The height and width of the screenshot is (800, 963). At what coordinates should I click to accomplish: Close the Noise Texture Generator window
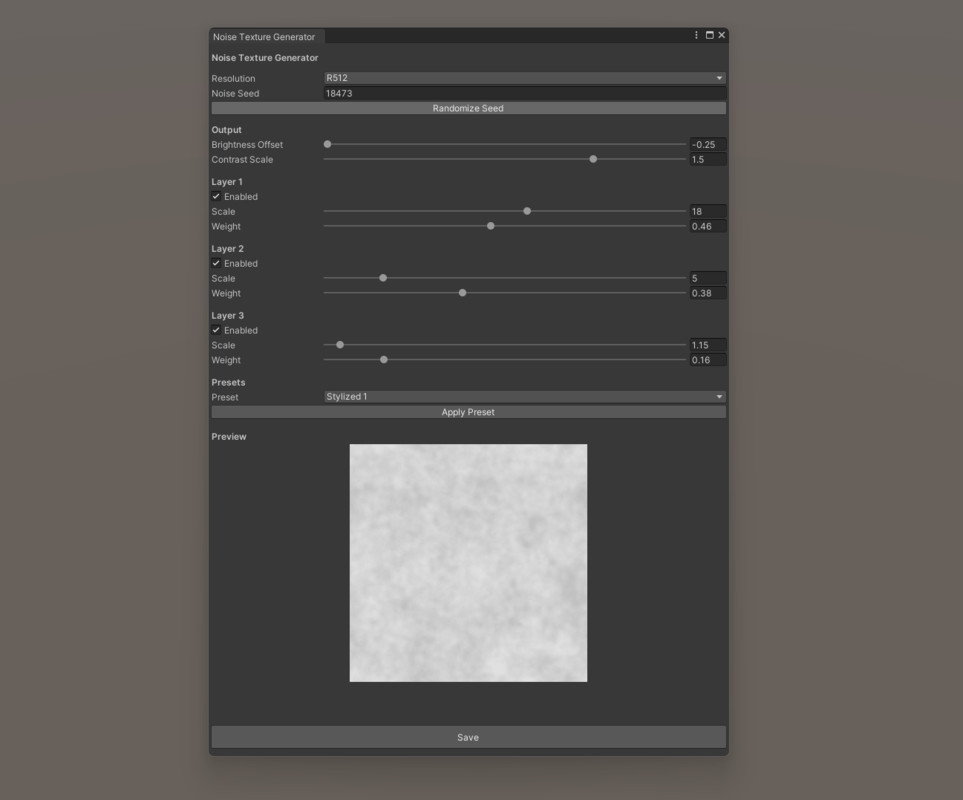722,35
